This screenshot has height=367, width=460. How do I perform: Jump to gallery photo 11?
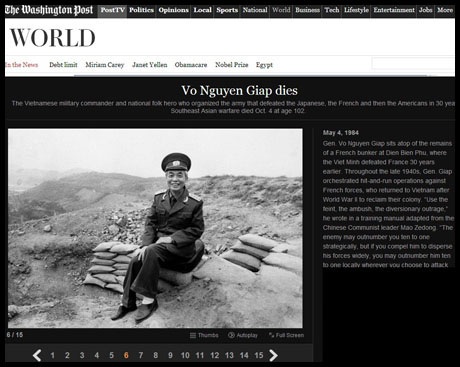tap(200, 355)
